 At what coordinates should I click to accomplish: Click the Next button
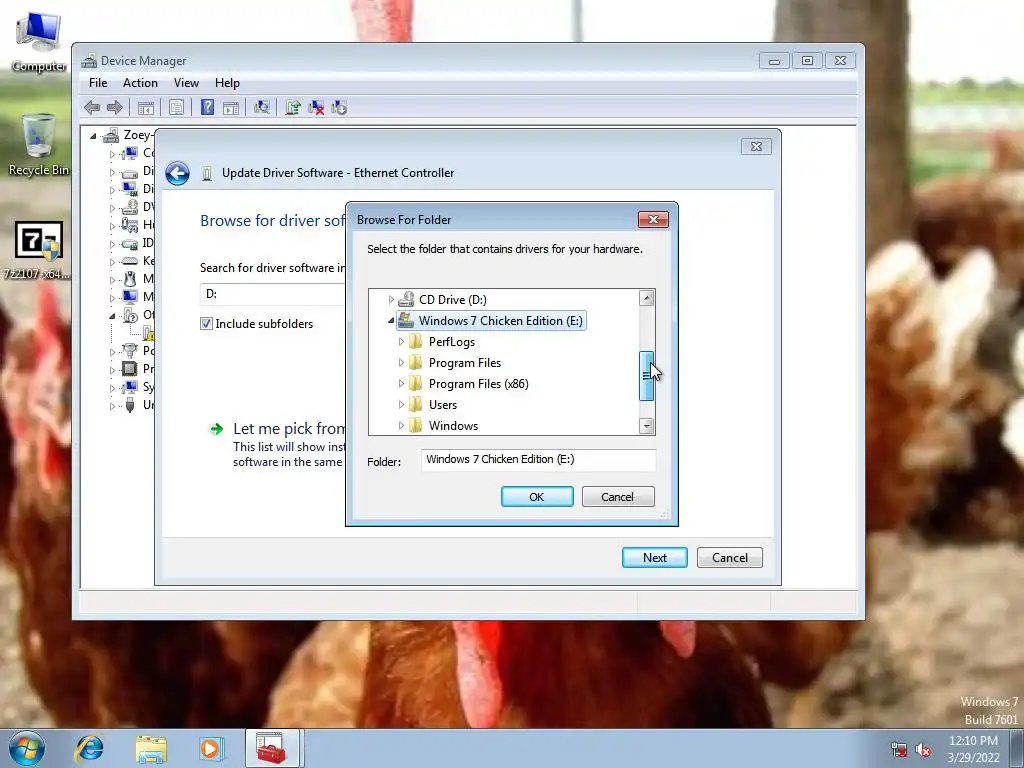click(654, 558)
